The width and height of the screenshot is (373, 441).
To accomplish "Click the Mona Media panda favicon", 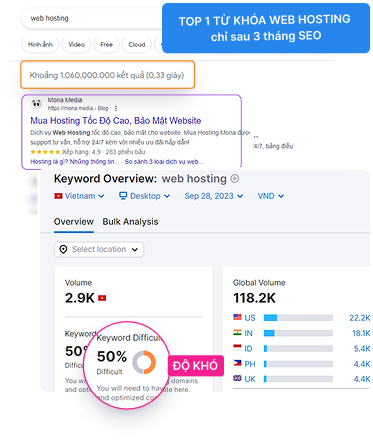I will coord(36,104).
